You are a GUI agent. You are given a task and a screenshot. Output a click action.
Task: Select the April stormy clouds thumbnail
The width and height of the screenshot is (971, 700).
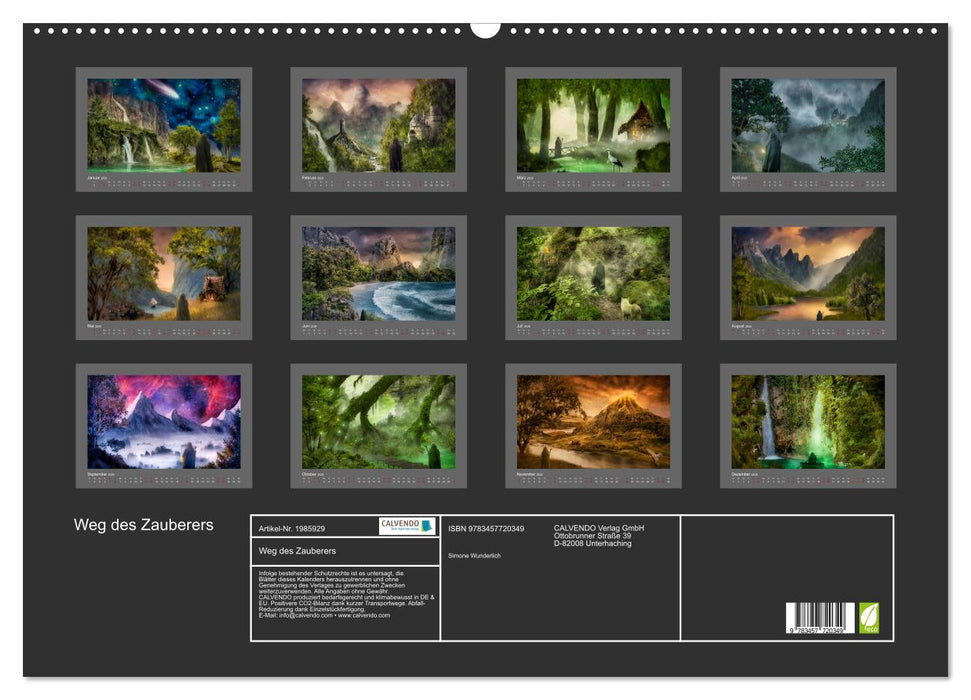click(x=808, y=126)
